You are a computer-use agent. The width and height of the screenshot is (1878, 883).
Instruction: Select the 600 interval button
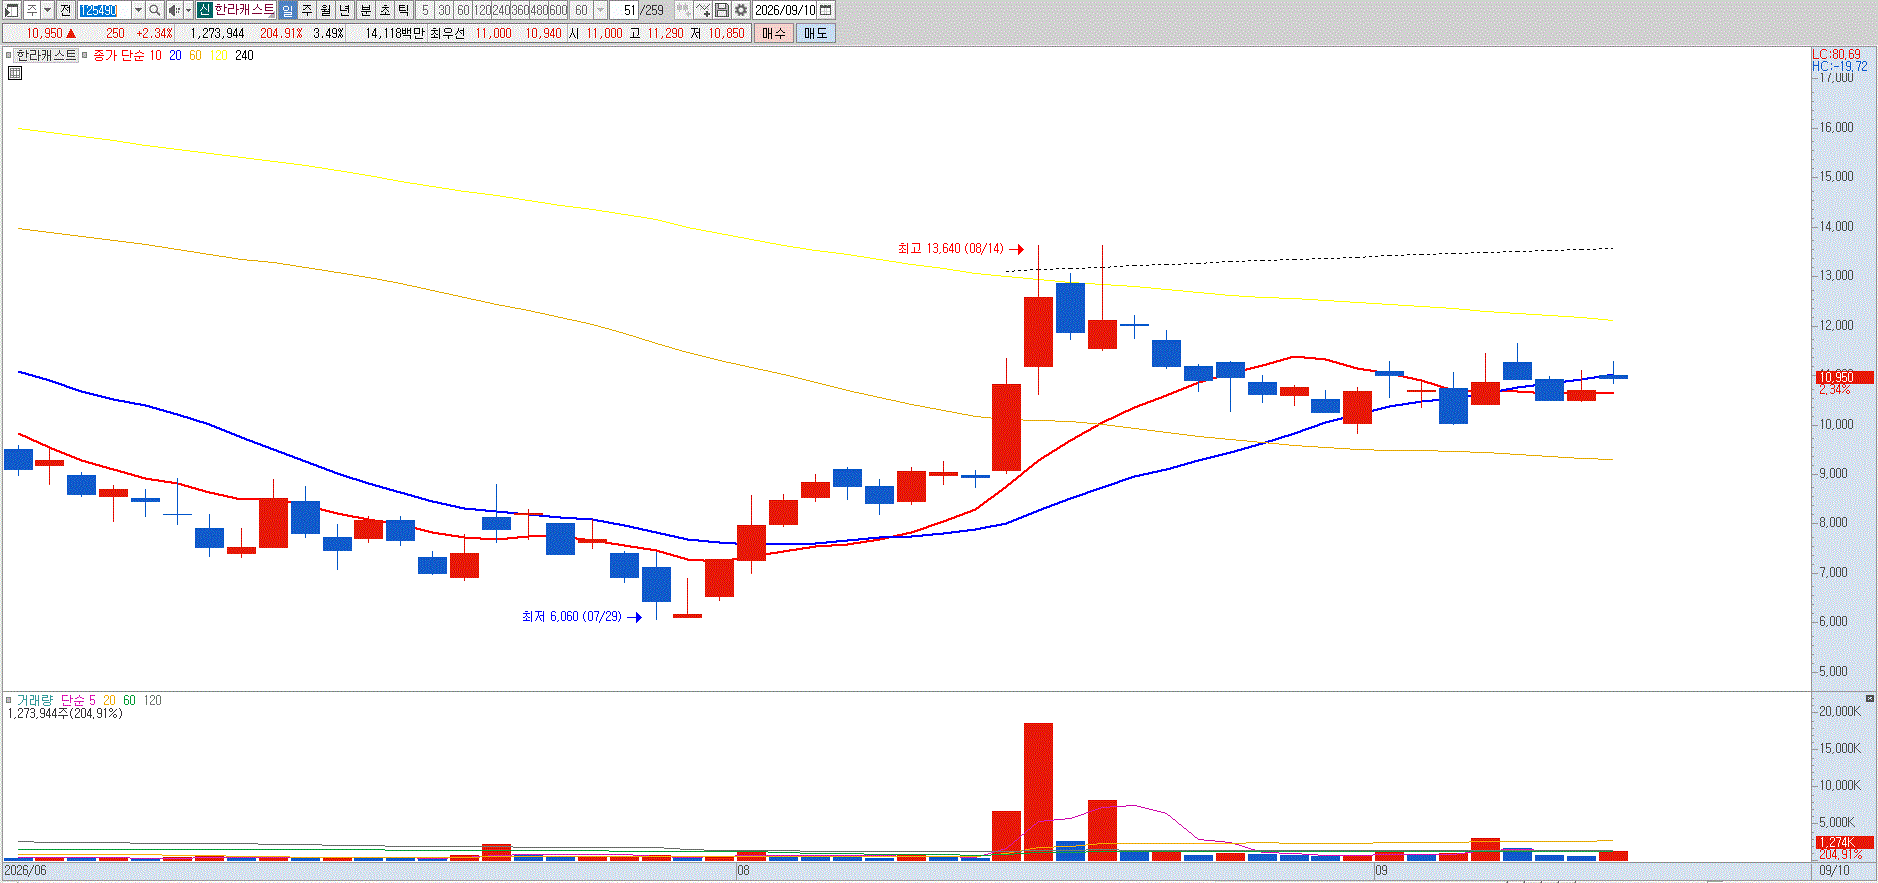pyautogui.click(x=558, y=10)
